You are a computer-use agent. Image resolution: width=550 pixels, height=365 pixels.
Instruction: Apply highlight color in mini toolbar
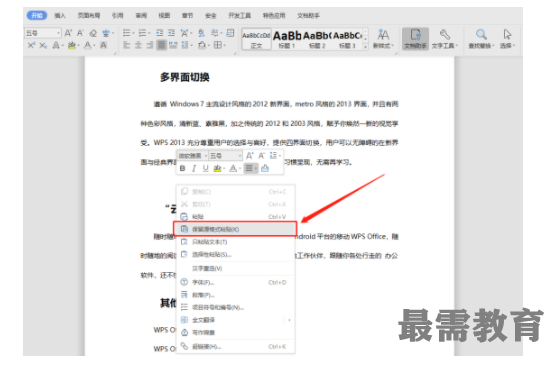pyautogui.click(x=217, y=168)
